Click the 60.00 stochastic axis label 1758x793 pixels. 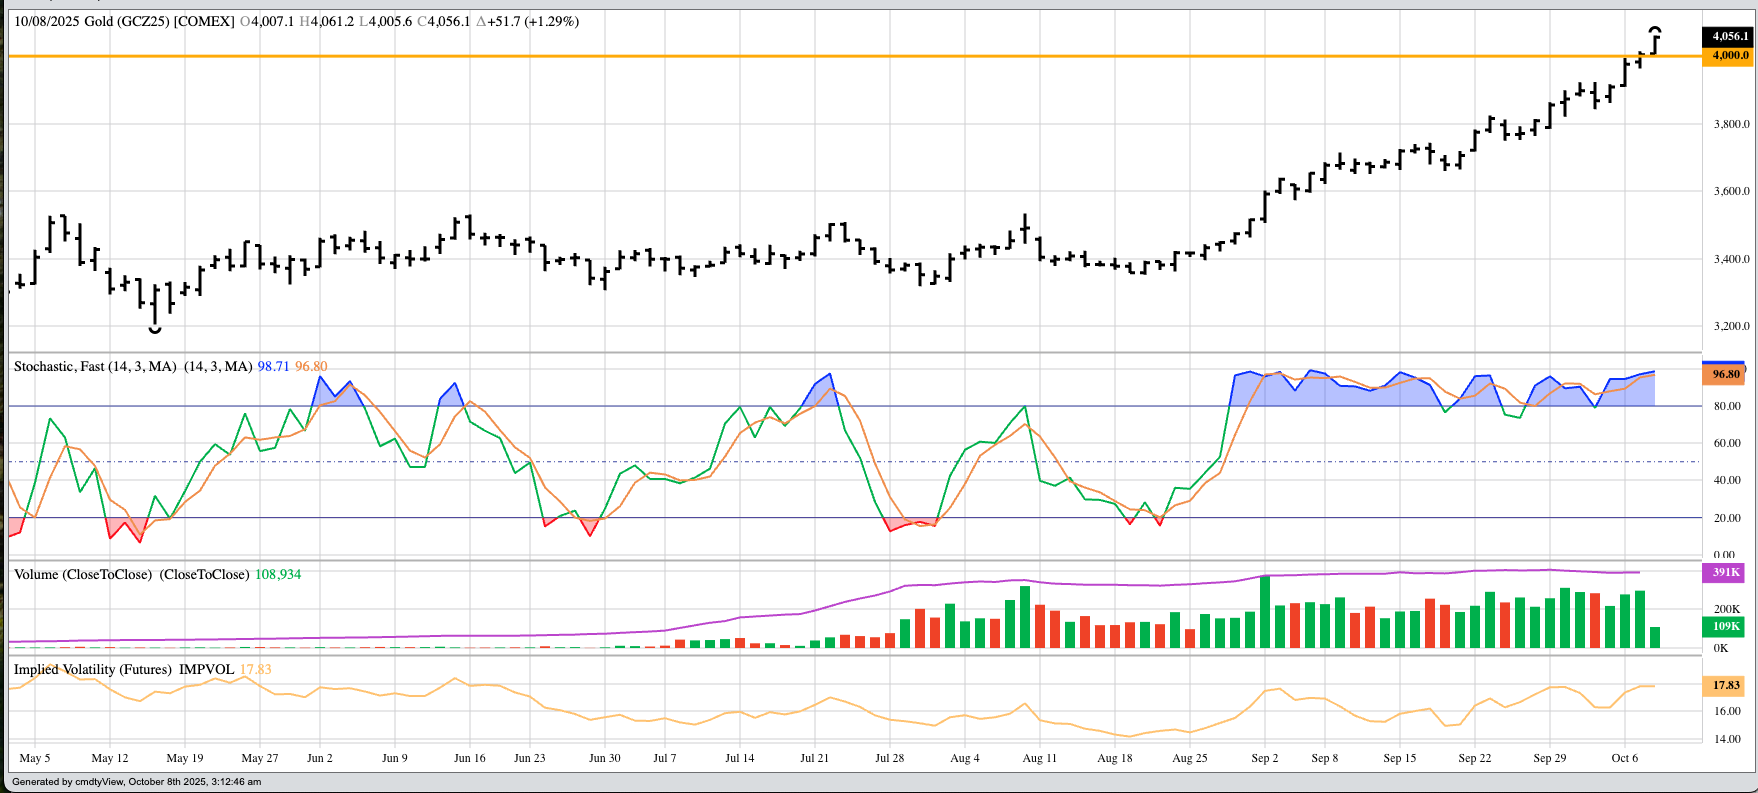pyautogui.click(x=1727, y=443)
